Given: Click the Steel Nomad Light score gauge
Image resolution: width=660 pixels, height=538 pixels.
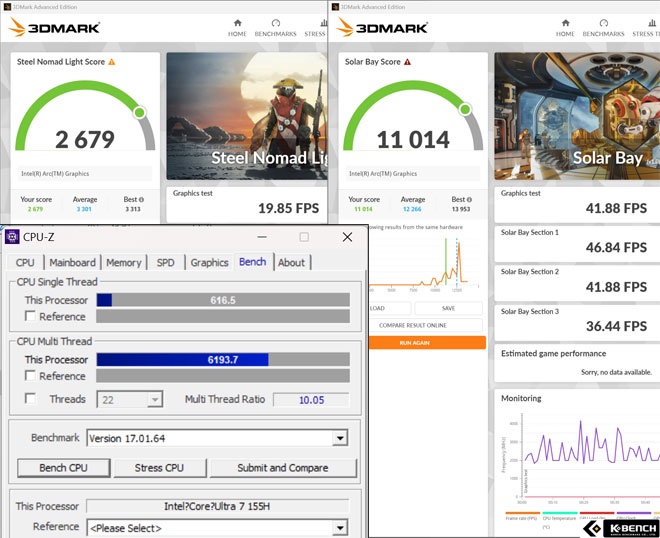Looking at the screenshot, I should click(85, 116).
